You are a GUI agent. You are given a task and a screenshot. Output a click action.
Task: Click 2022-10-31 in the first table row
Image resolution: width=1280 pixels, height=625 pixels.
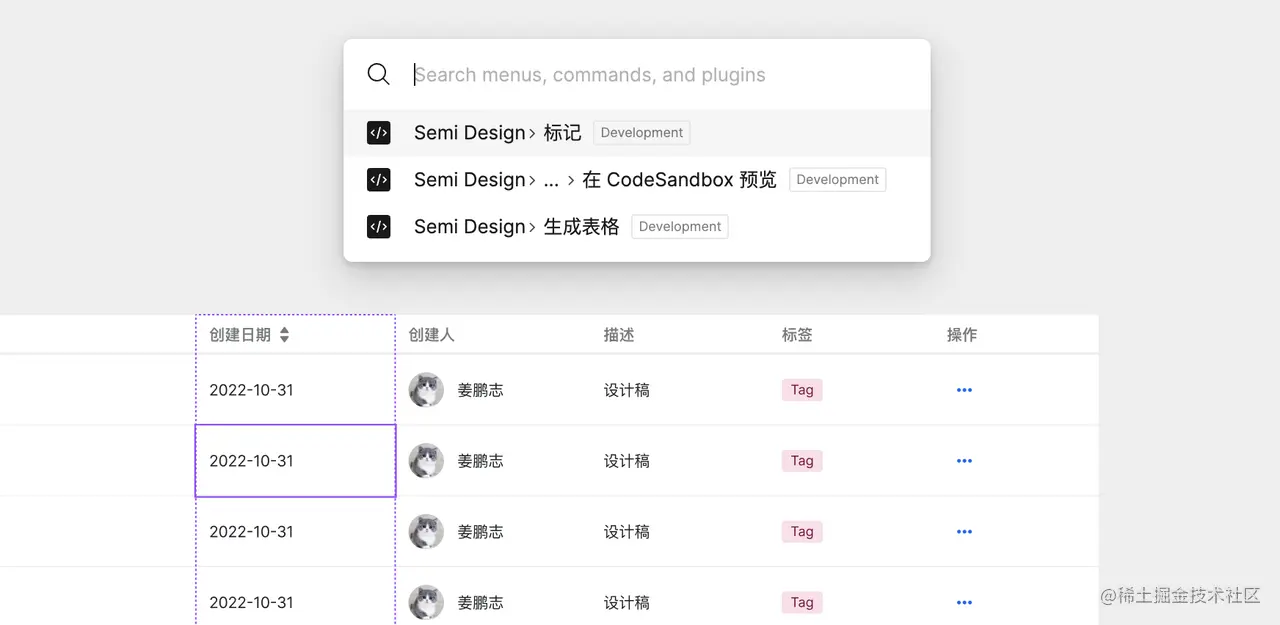(x=251, y=390)
